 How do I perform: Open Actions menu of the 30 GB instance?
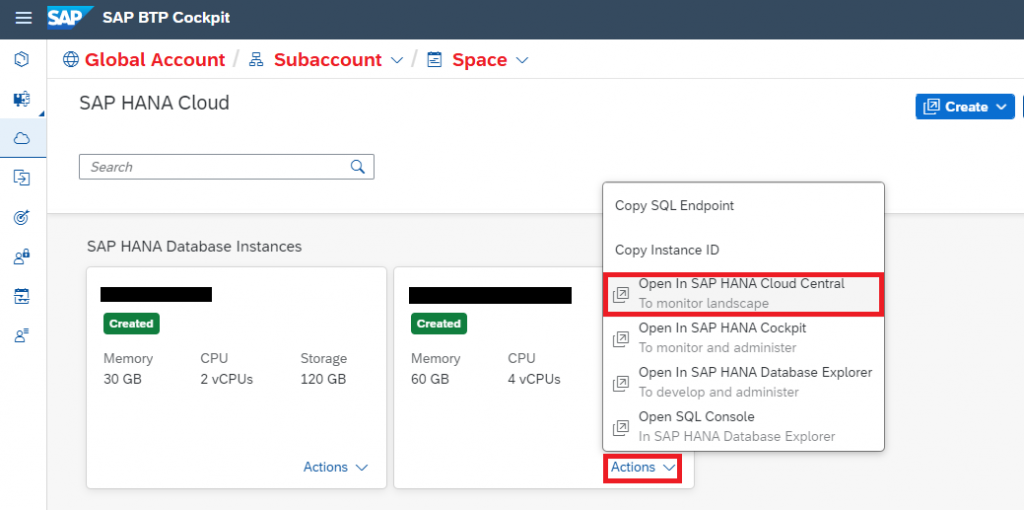[x=336, y=467]
